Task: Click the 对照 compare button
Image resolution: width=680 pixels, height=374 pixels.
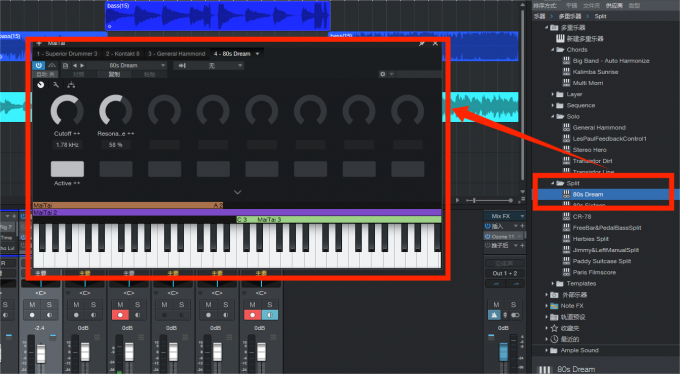Action: pyautogui.click(x=78, y=75)
